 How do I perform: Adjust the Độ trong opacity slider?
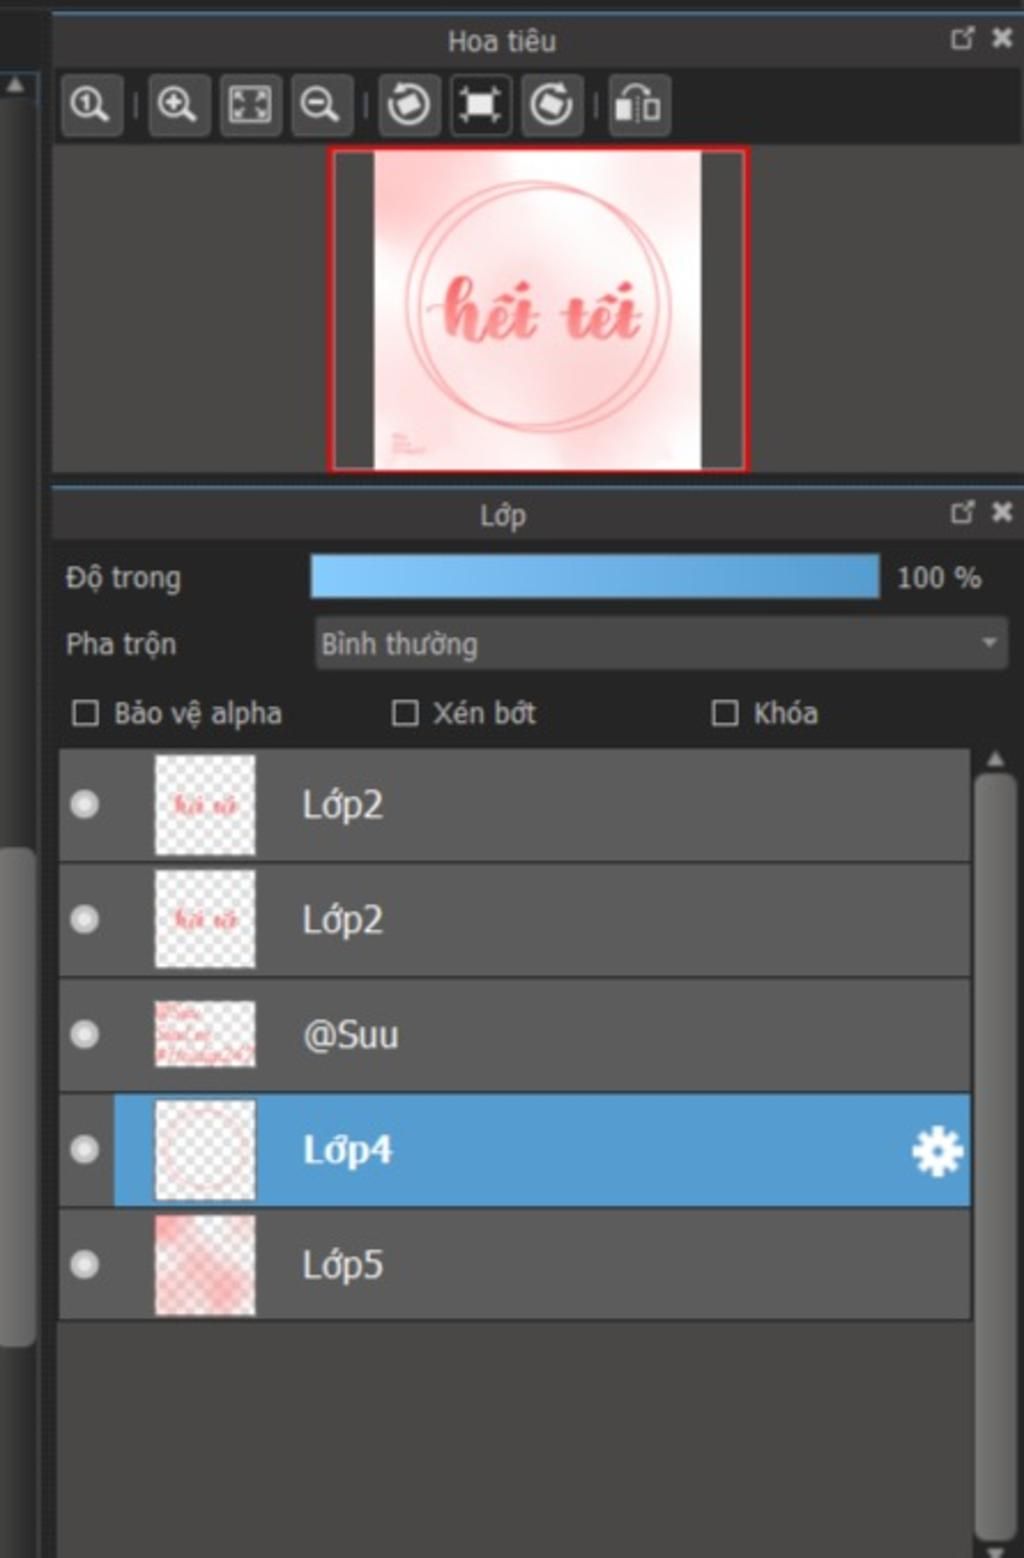[x=595, y=577]
